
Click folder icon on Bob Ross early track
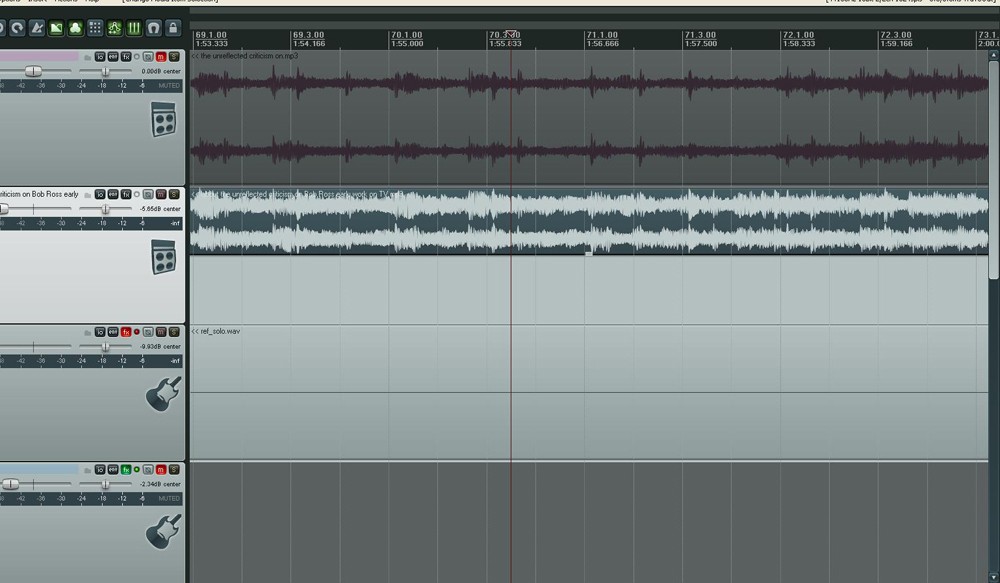(x=87, y=194)
